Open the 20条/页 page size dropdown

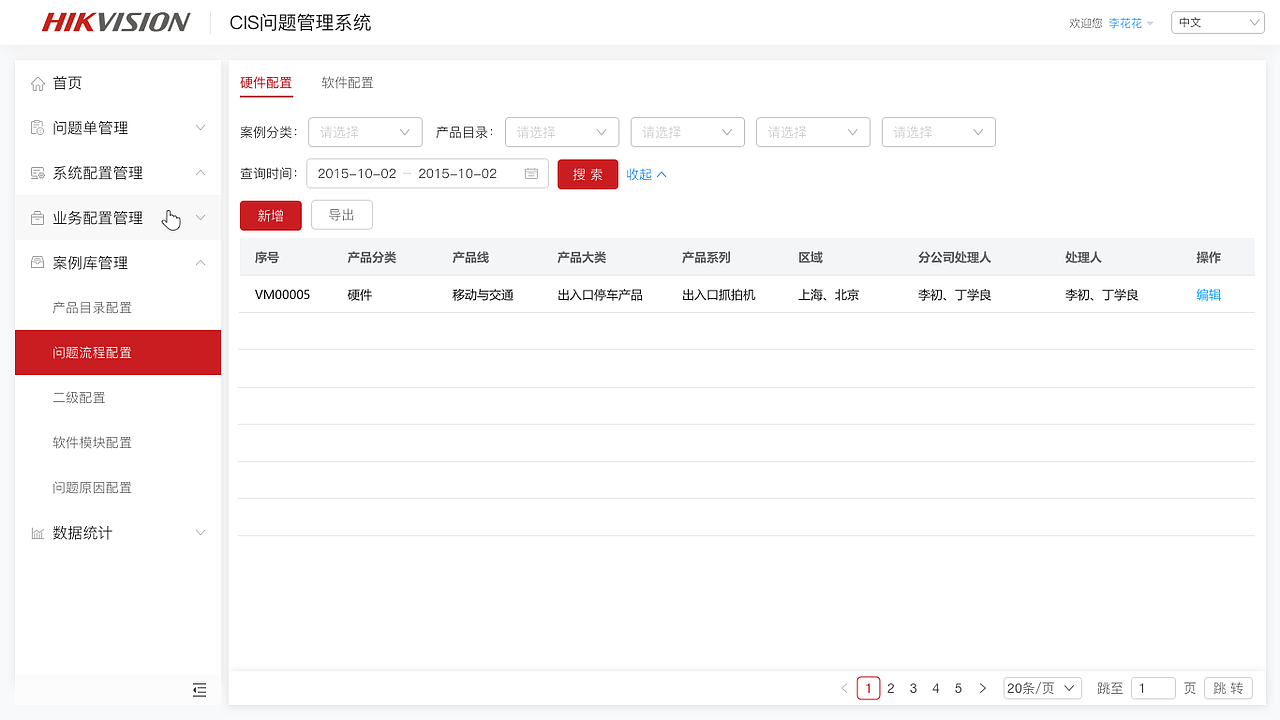tap(1042, 688)
